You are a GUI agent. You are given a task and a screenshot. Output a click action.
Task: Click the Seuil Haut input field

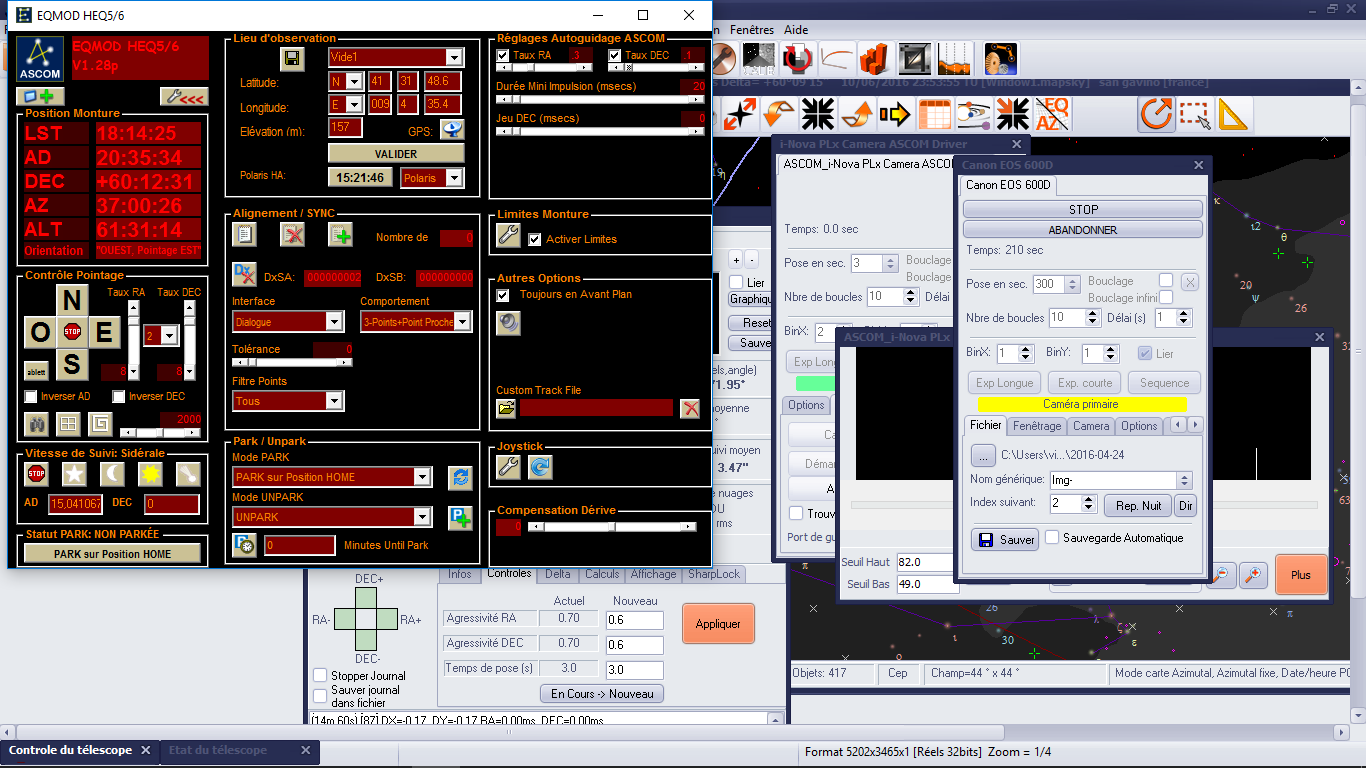[927, 562]
